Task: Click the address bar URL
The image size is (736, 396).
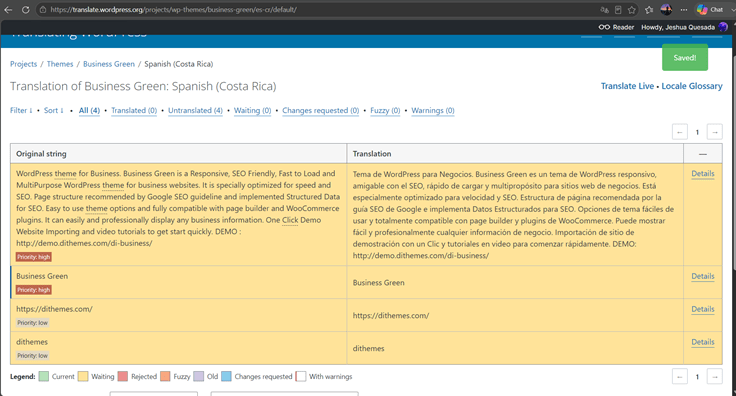Action: (x=174, y=9)
